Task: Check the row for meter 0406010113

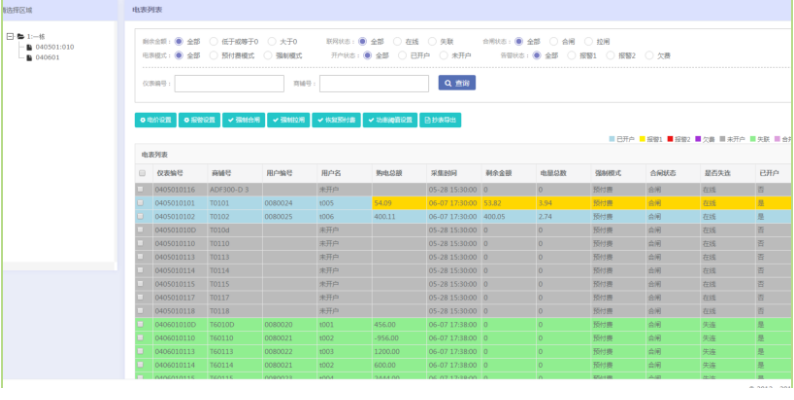Action: click(x=141, y=351)
